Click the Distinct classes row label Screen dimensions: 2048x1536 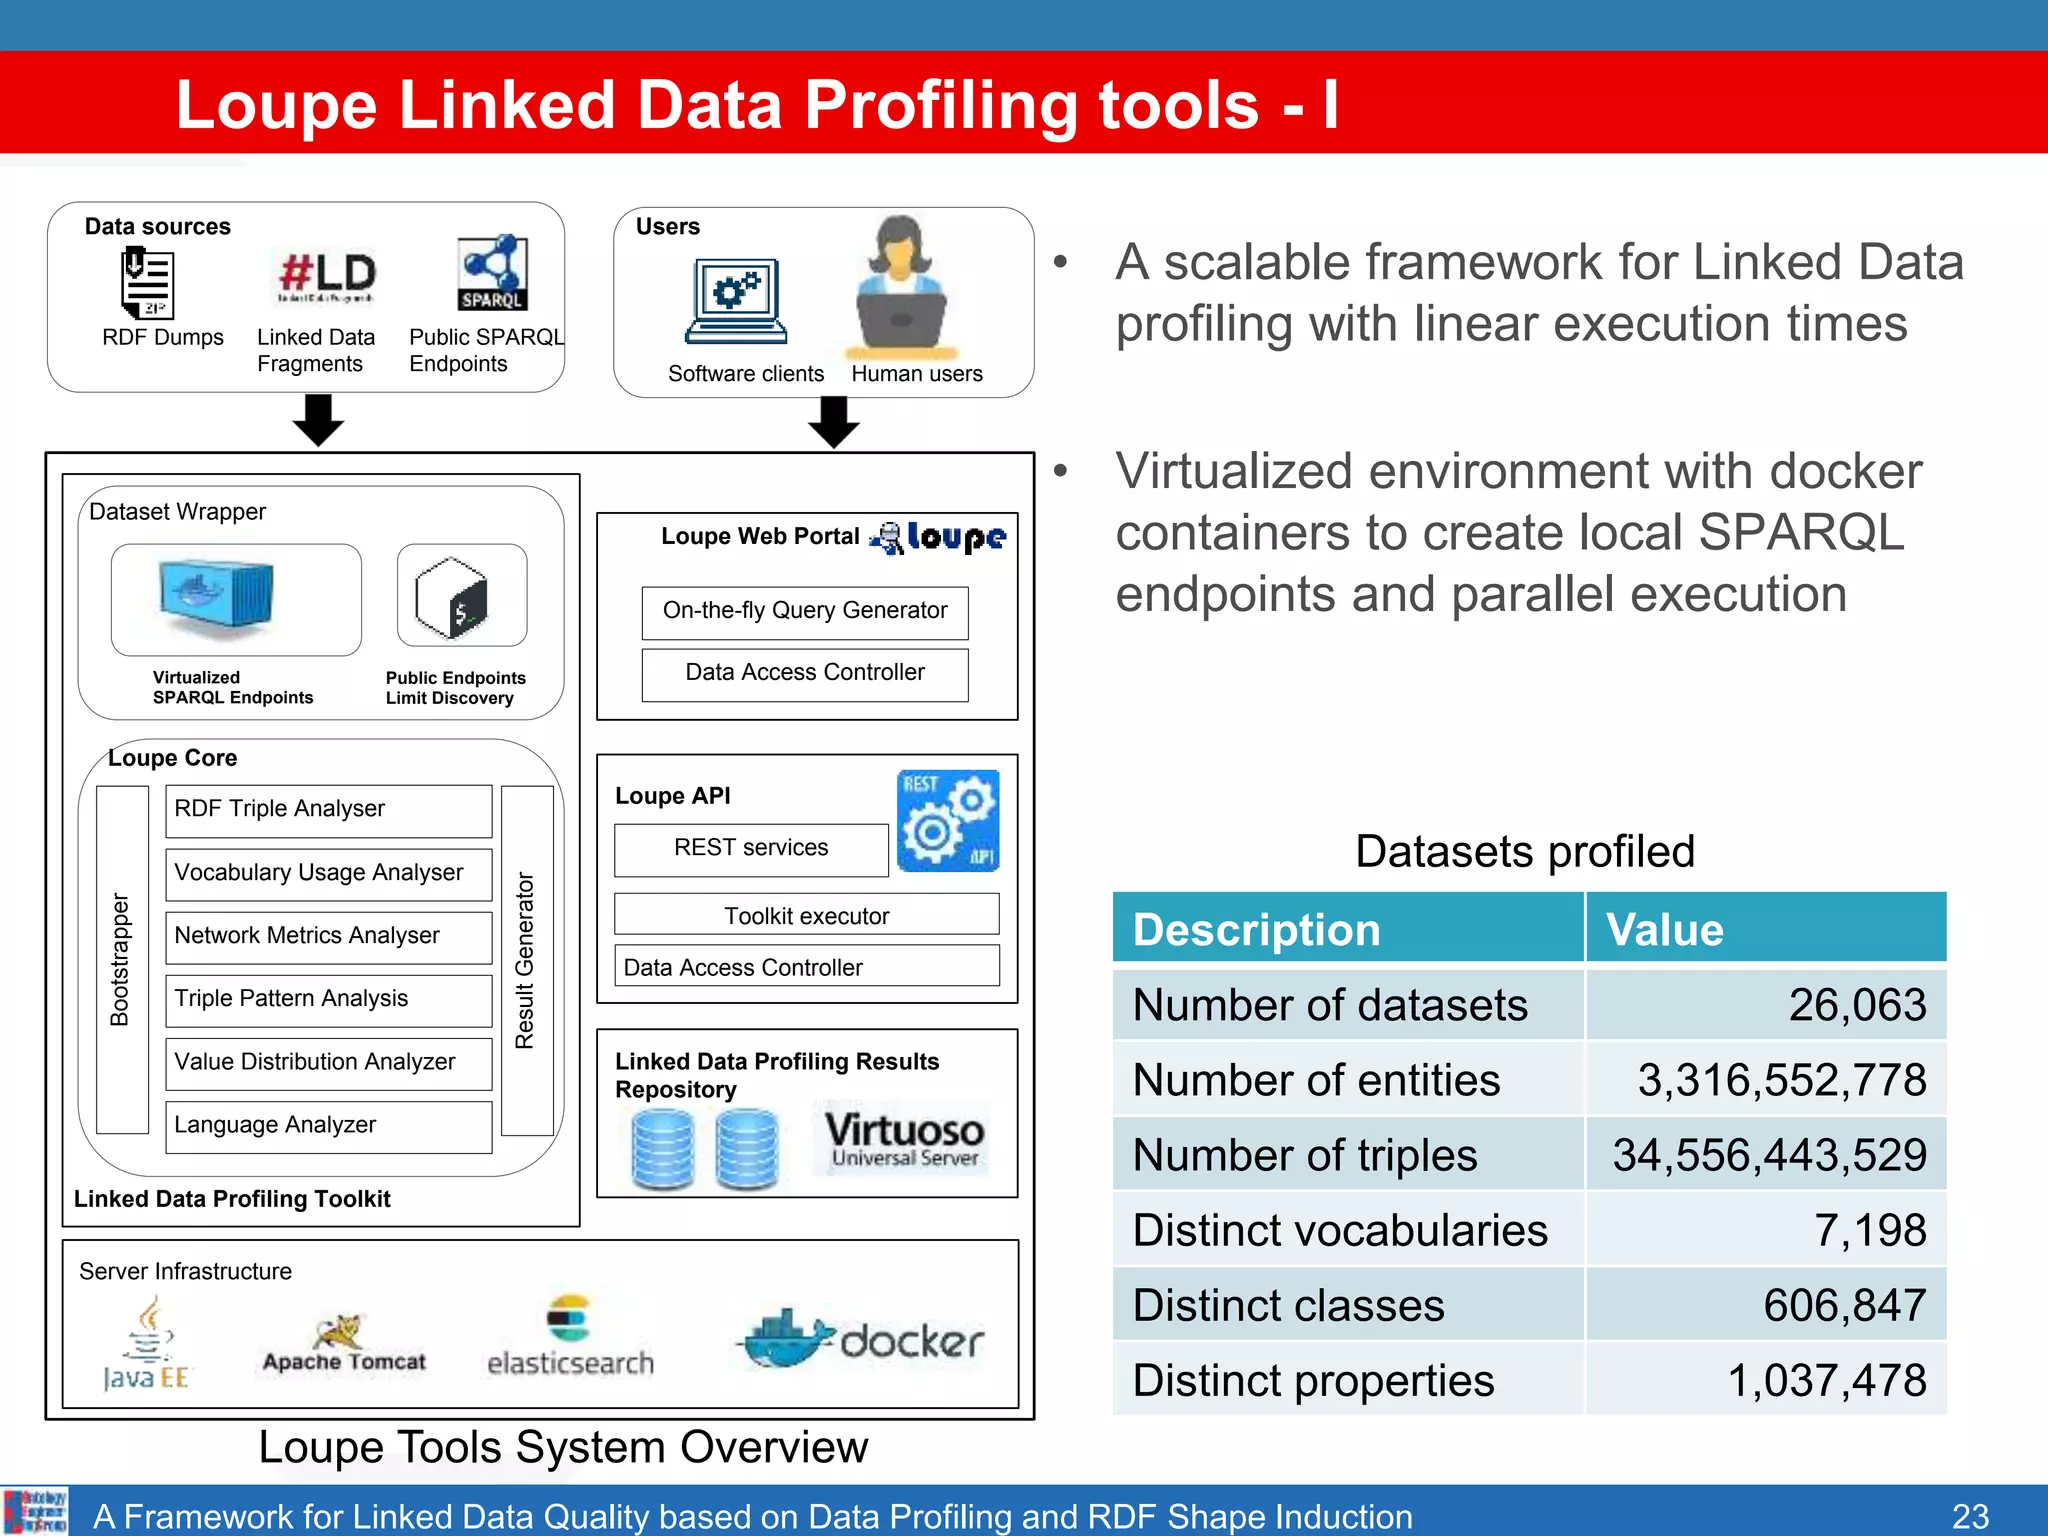(1289, 1305)
